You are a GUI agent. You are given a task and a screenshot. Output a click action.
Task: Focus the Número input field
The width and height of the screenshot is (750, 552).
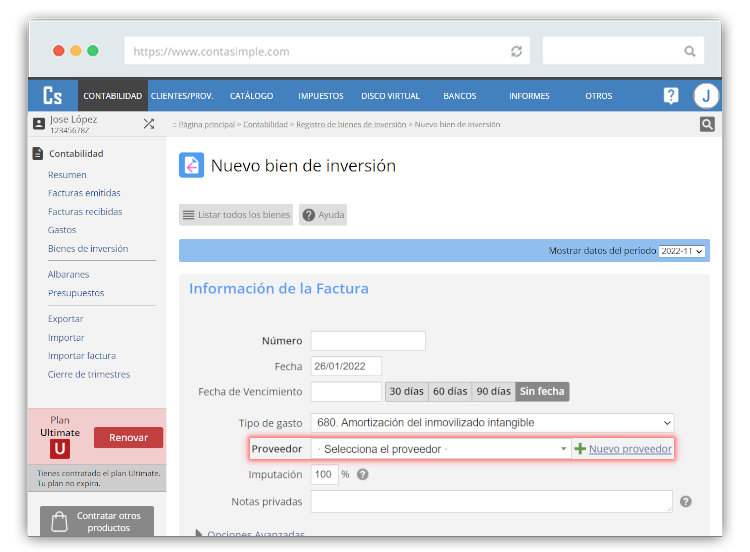pos(368,341)
